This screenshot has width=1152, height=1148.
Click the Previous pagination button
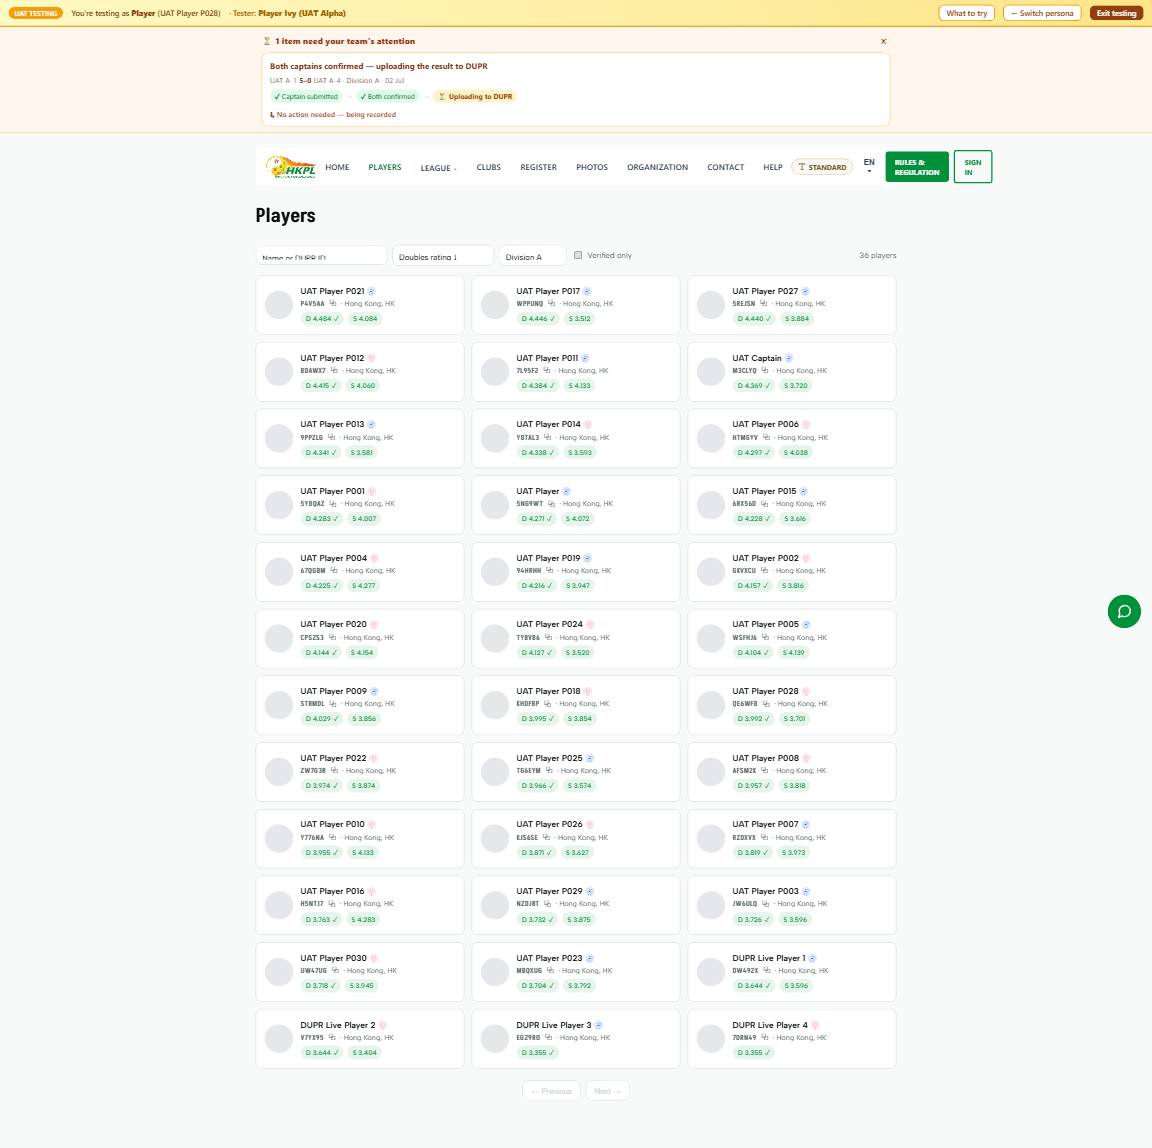tap(551, 1091)
